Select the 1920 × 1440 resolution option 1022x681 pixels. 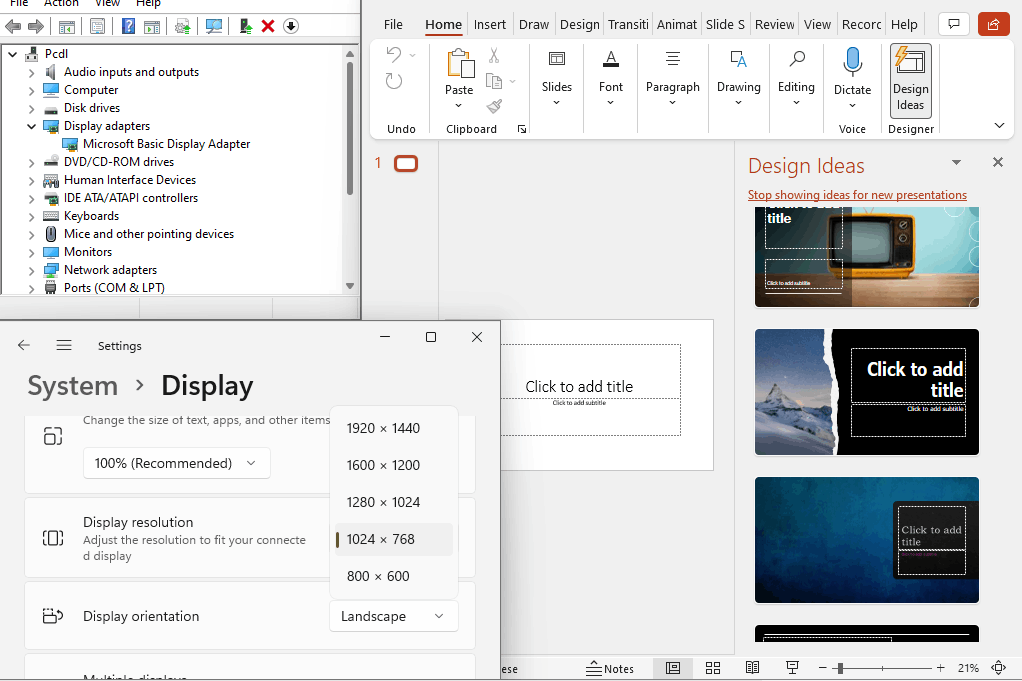(383, 428)
